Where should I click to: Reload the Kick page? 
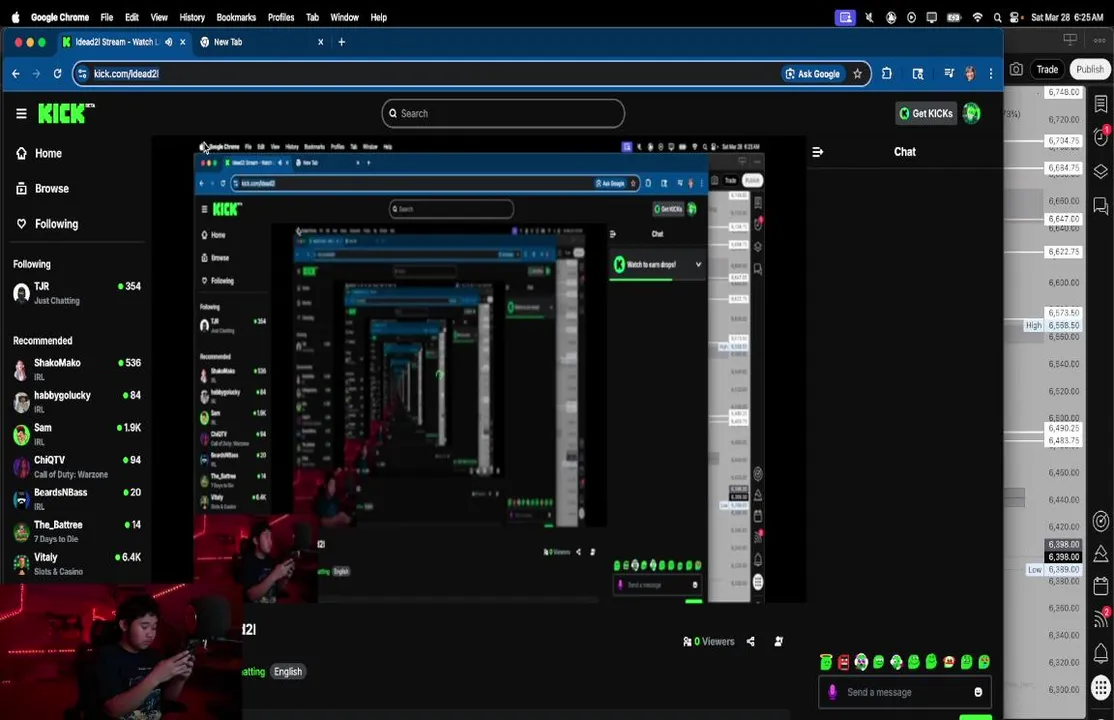[58, 74]
